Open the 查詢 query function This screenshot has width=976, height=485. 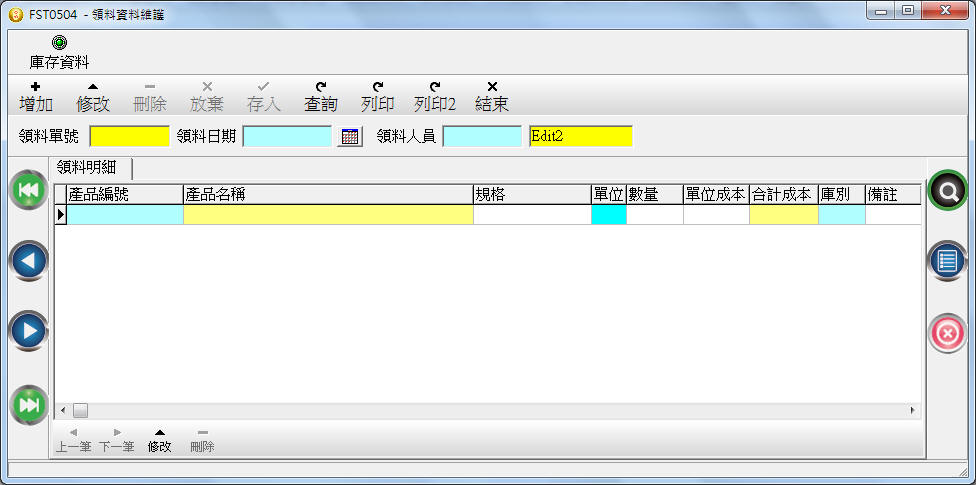321,97
